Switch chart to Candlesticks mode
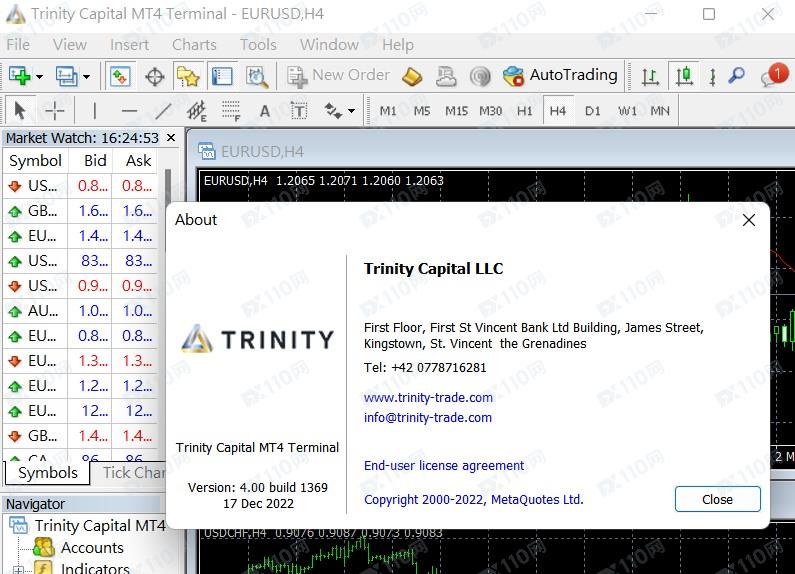795x574 pixels. (x=684, y=76)
